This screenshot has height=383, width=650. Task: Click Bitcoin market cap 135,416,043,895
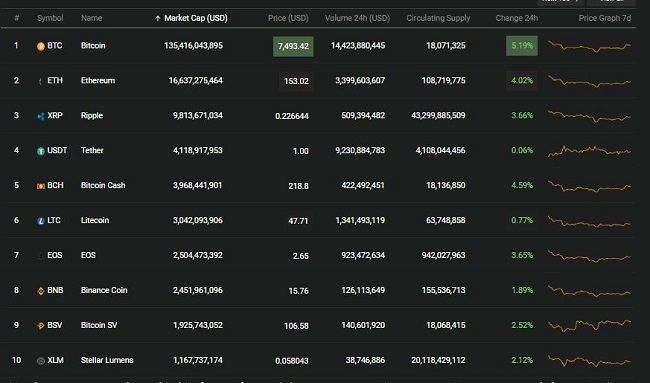(x=193, y=46)
